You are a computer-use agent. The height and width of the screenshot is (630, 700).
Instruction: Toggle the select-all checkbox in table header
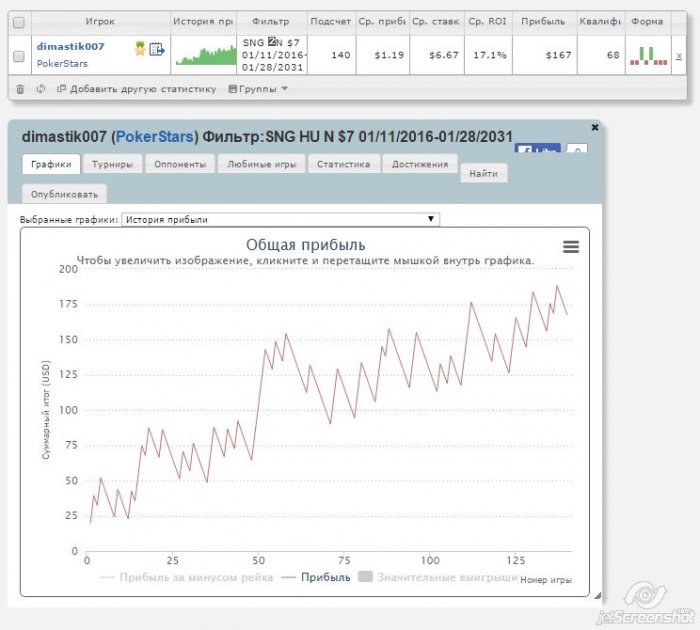(x=18, y=21)
